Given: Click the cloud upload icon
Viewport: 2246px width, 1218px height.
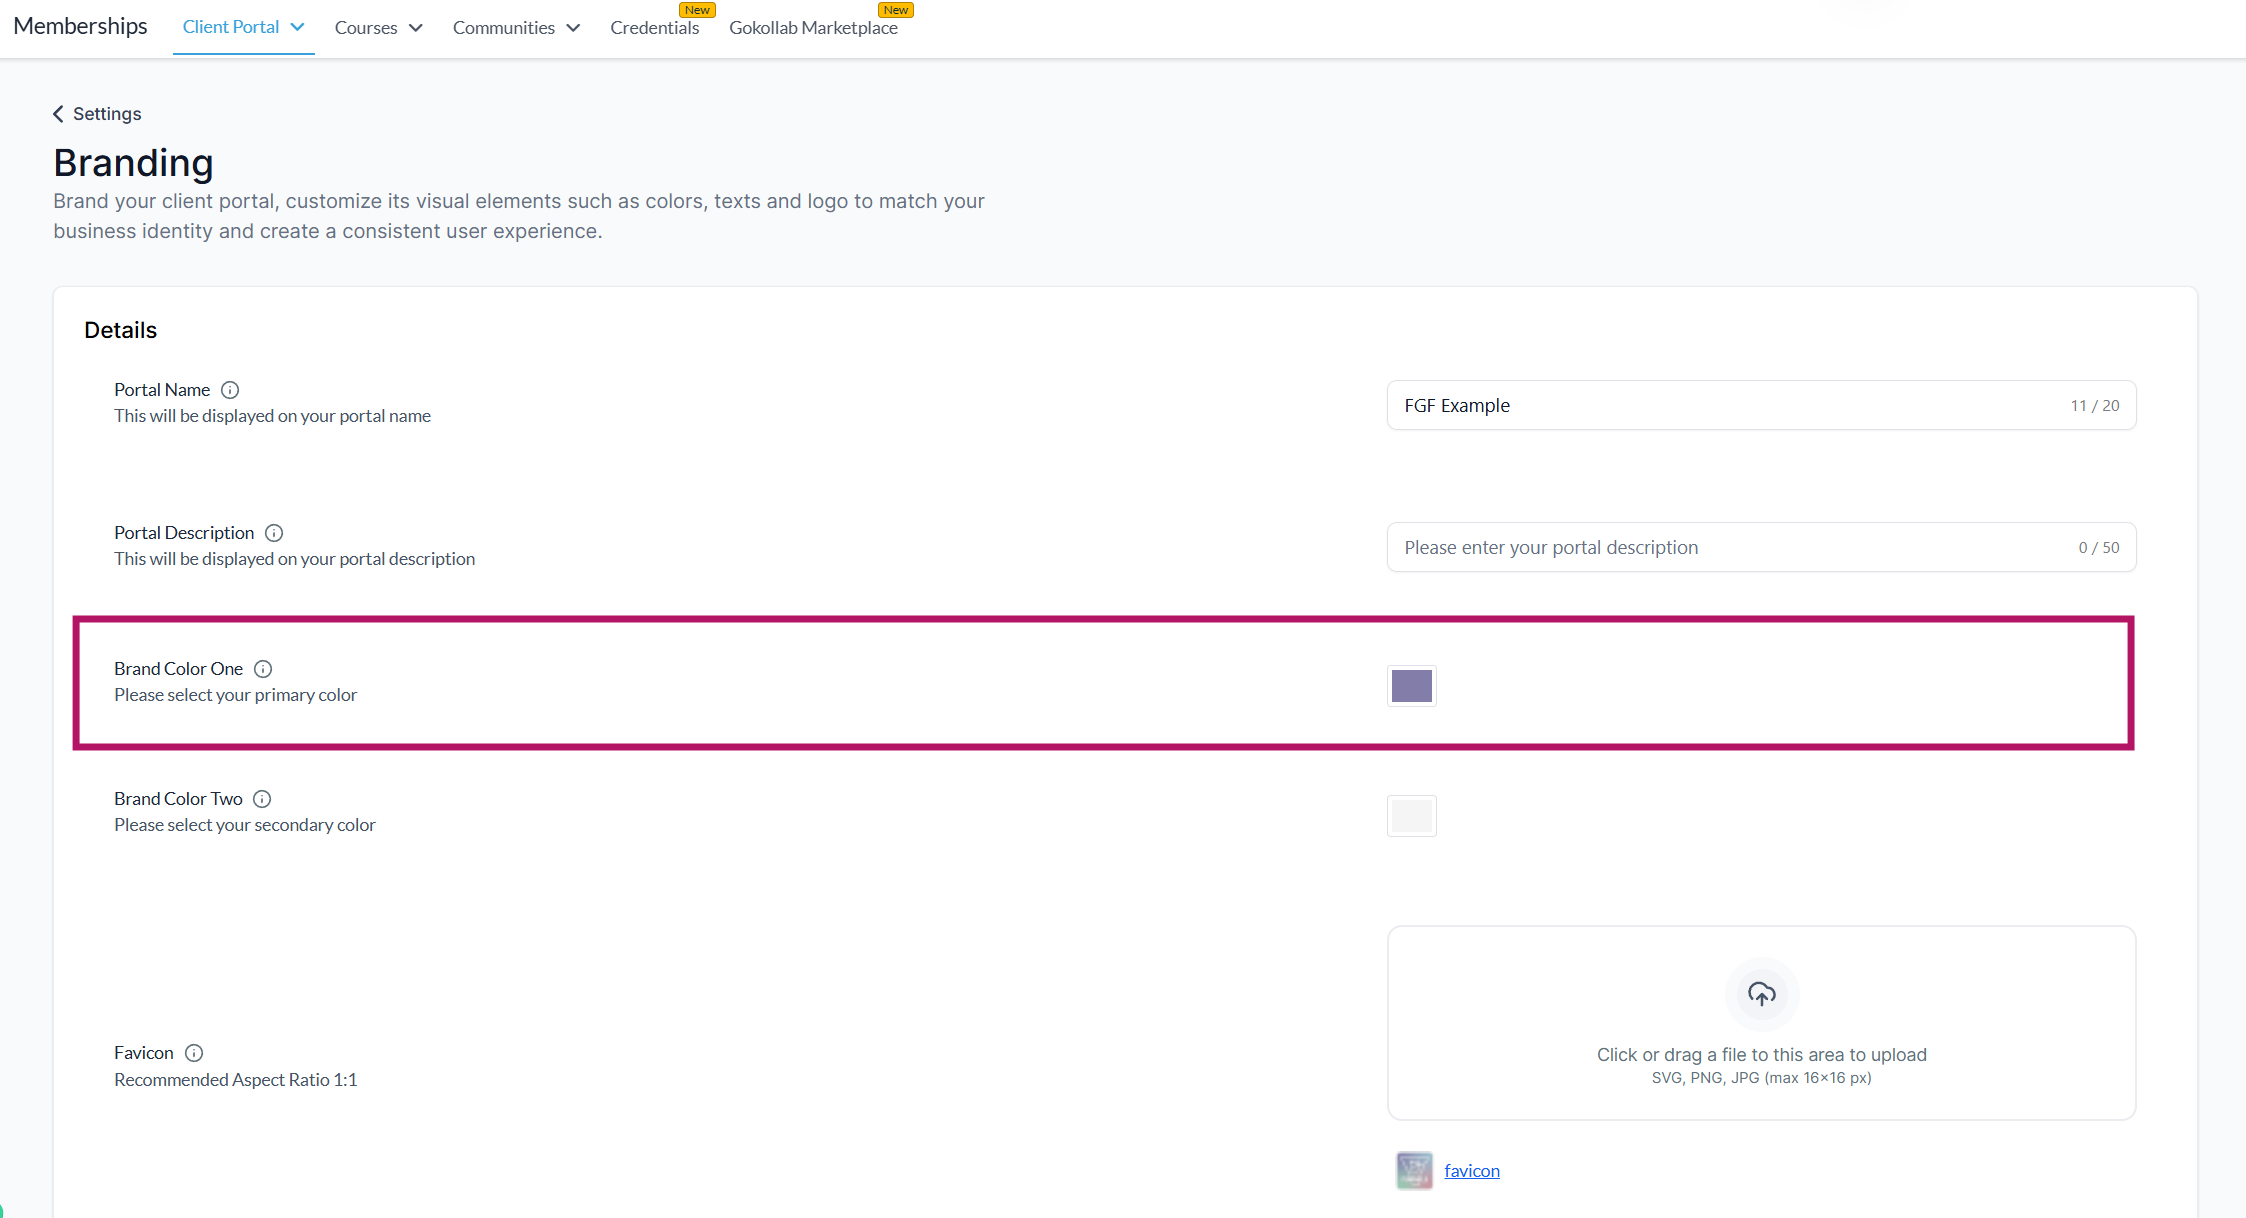Looking at the screenshot, I should (1761, 994).
